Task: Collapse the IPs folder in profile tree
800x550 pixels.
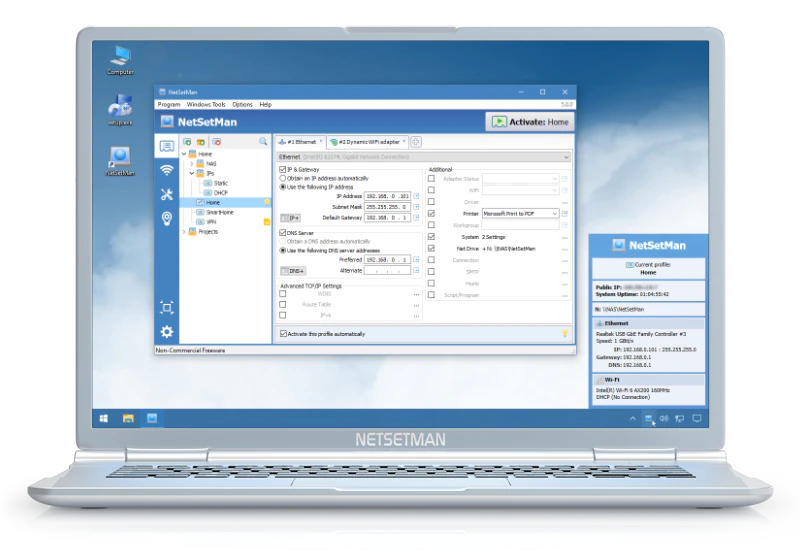Action: 192,173
